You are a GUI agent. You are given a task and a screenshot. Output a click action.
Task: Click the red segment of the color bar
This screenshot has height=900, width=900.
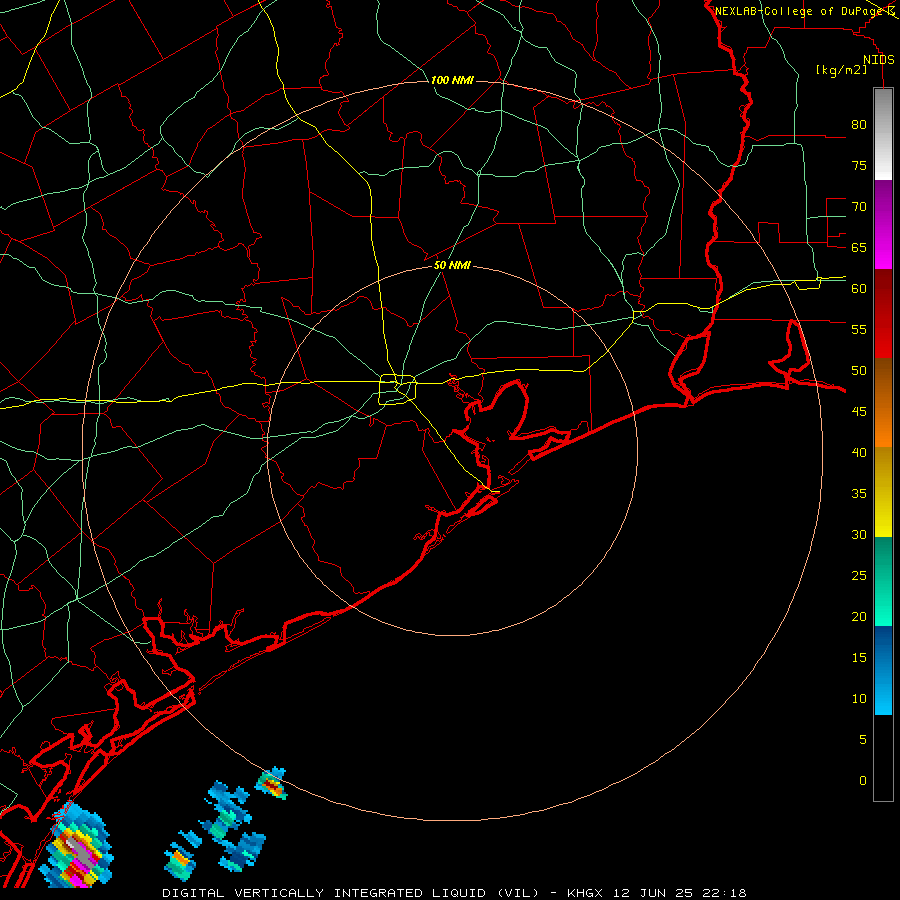pyautogui.click(x=883, y=313)
